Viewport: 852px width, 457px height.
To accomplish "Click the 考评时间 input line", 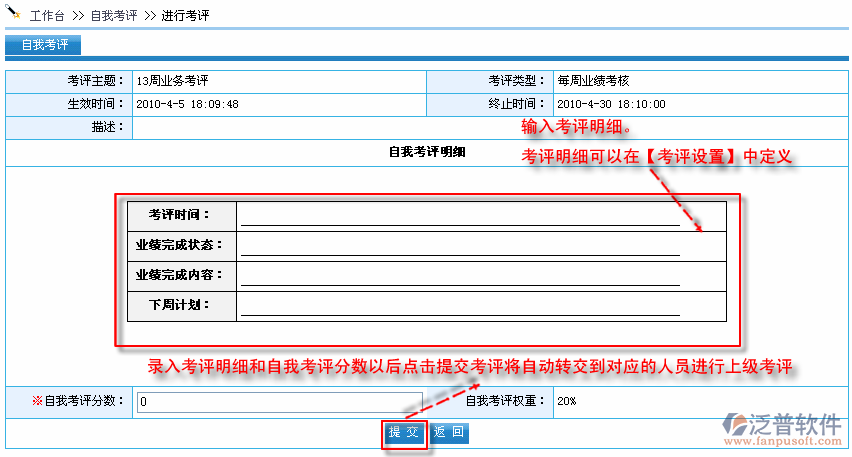I will [x=460, y=216].
